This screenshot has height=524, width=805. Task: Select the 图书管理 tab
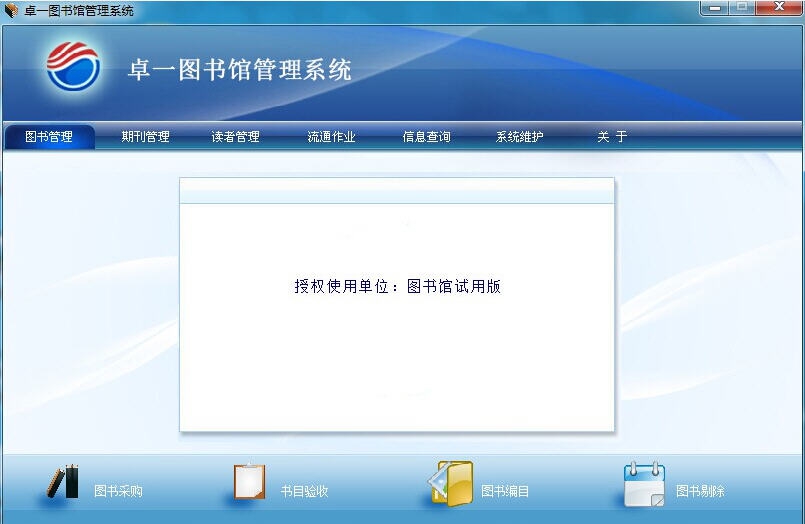pyautogui.click(x=49, y=137)
